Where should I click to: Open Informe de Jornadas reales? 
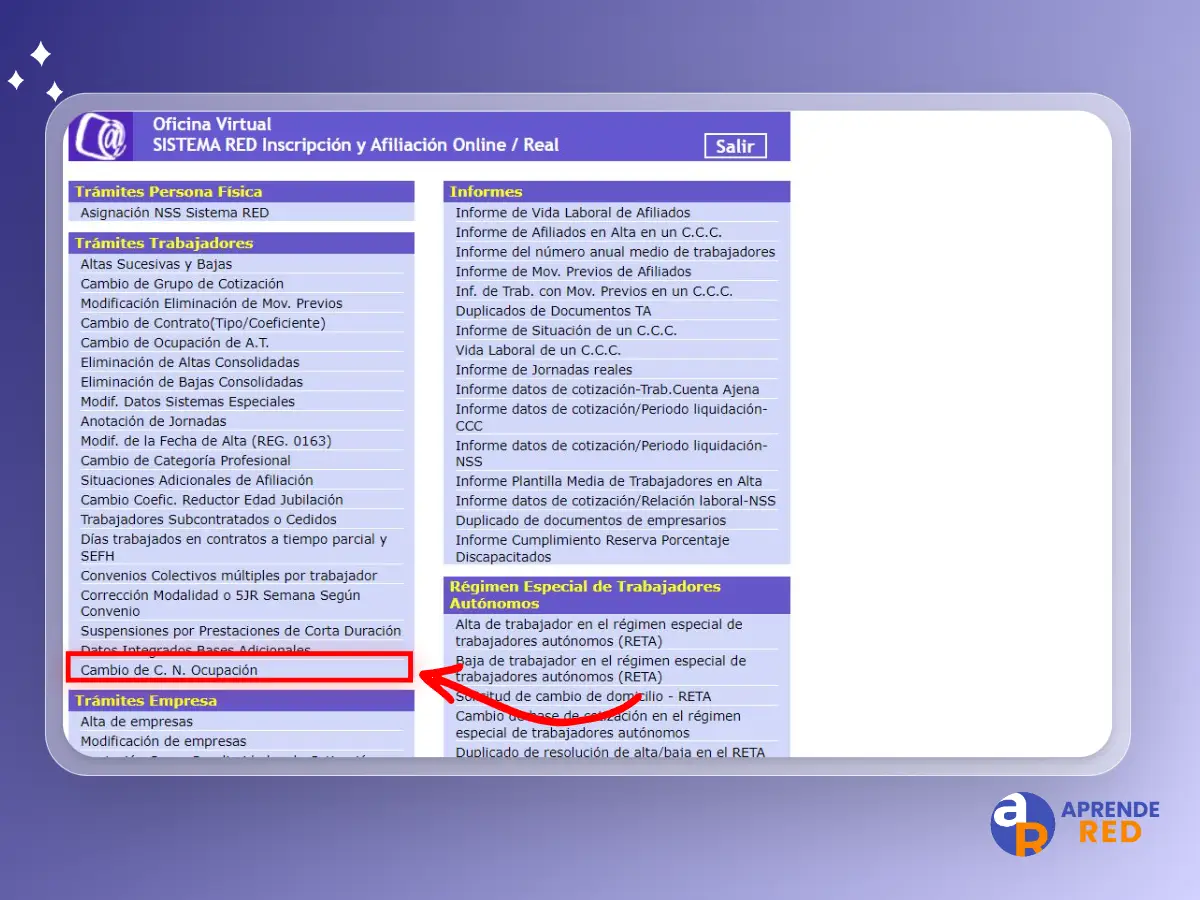click(x=544, y=370)
